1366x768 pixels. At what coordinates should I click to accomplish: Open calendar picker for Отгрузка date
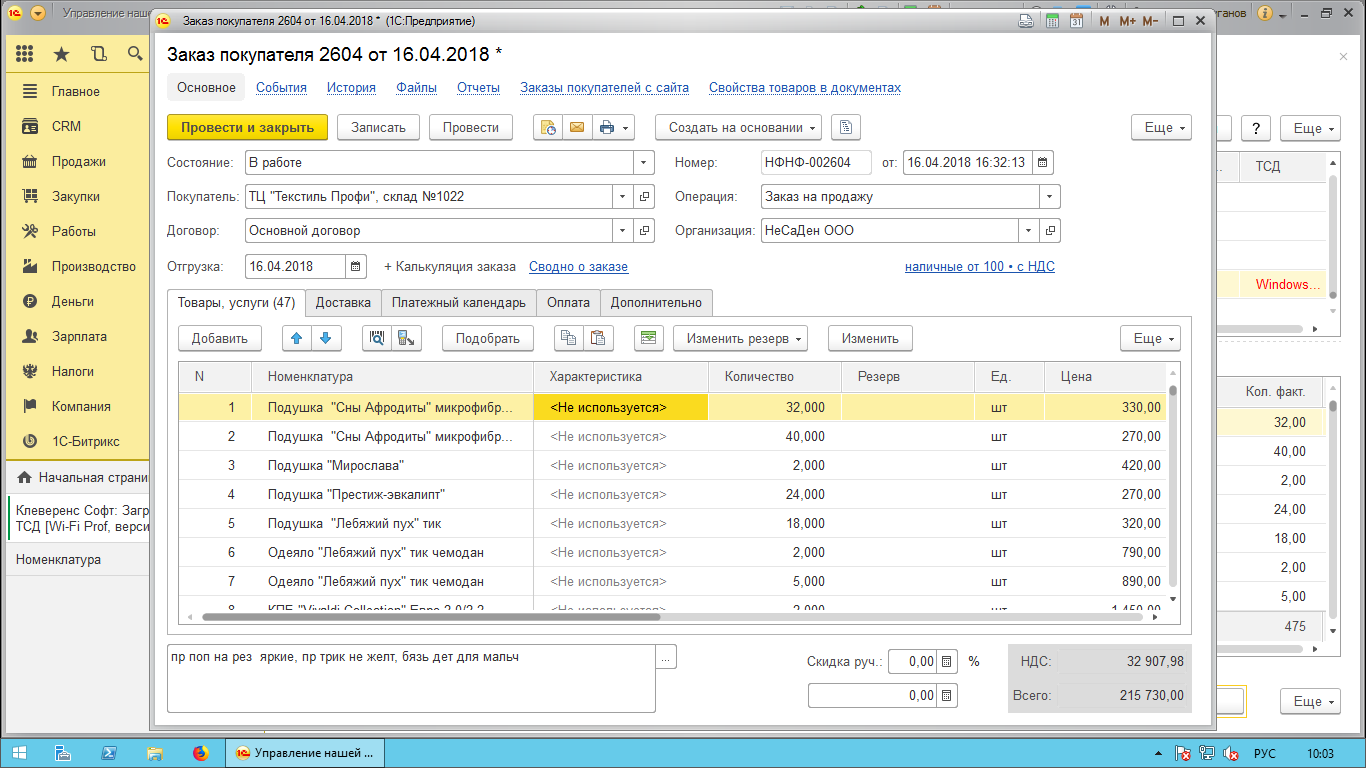[356, 266]
